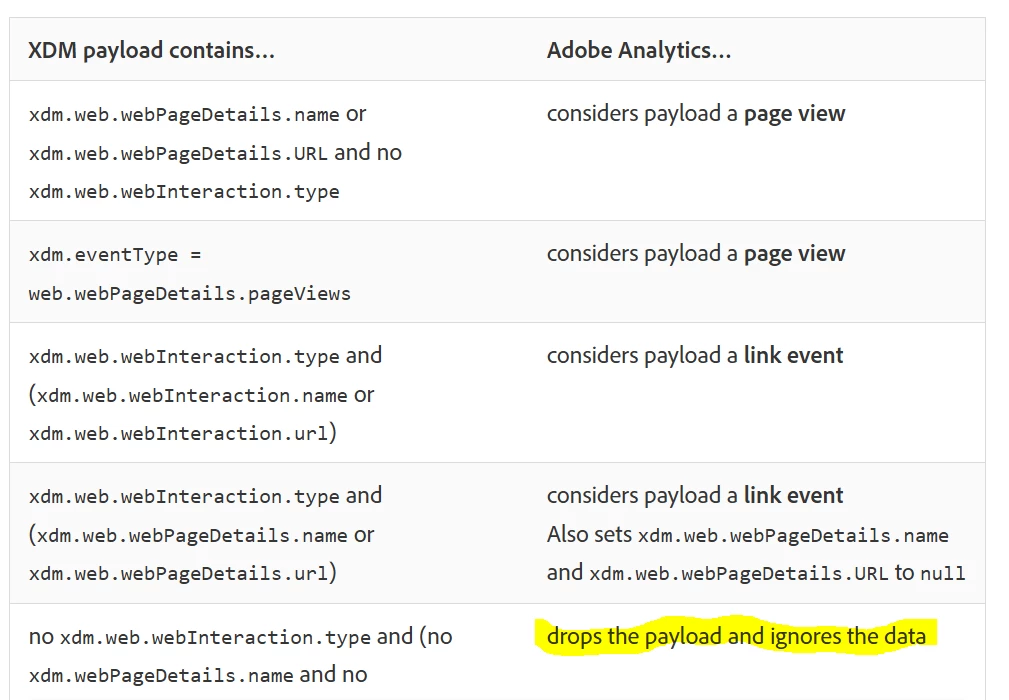This screenshot has height=700, width=1009.
Task: Click xdm.web.webInteraction.type code under 'and no' in first row
Action: pos(184,192)
